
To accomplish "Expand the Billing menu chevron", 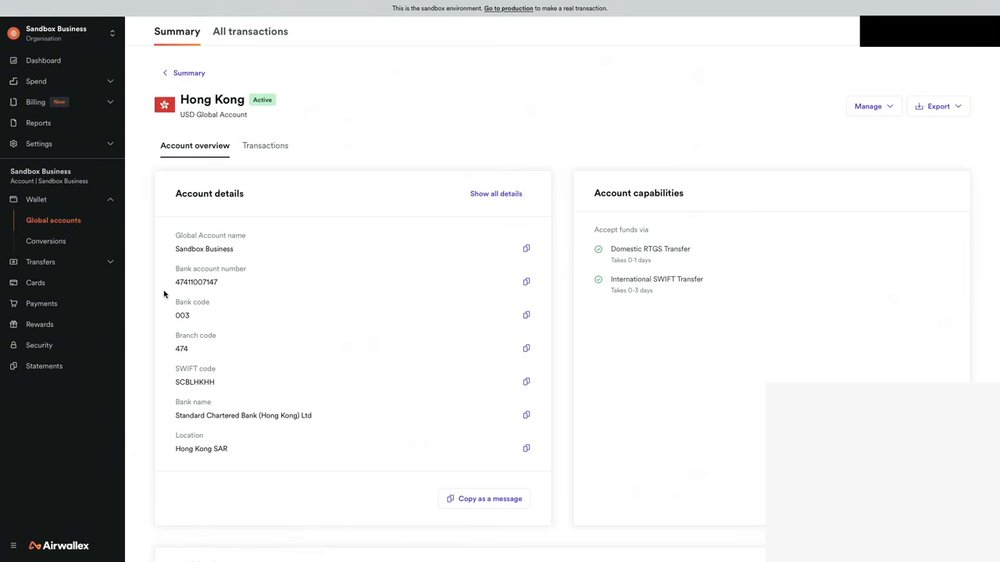I will 110,102.
